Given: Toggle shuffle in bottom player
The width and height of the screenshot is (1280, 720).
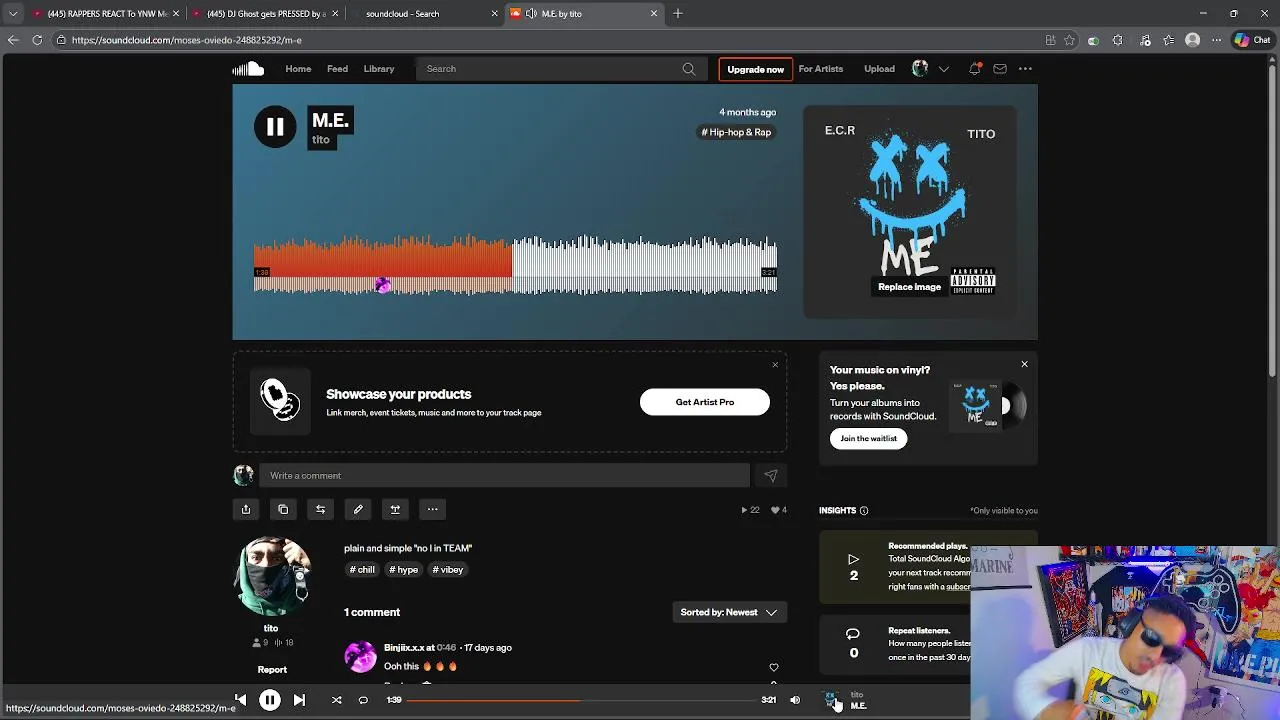Looking at the screenshot, I should click(x=336, y=700).
